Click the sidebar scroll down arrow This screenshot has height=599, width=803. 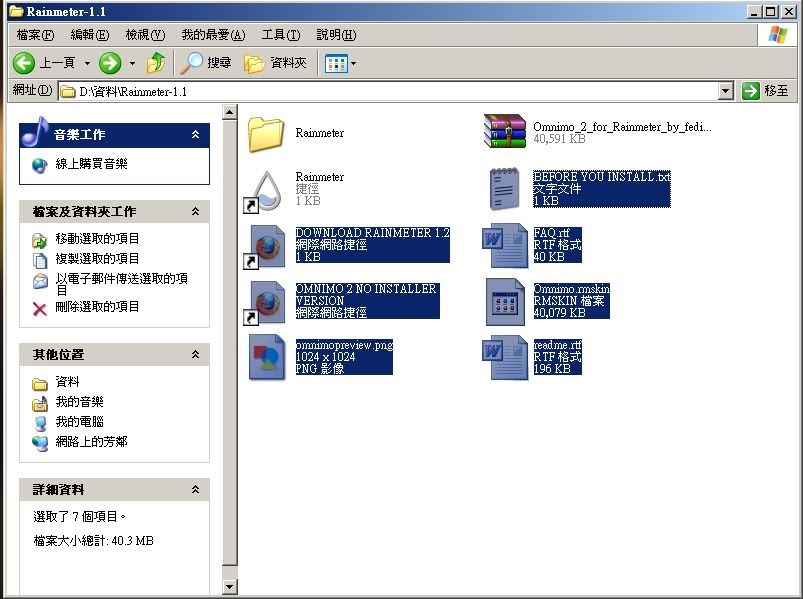[x=229, y=587]
